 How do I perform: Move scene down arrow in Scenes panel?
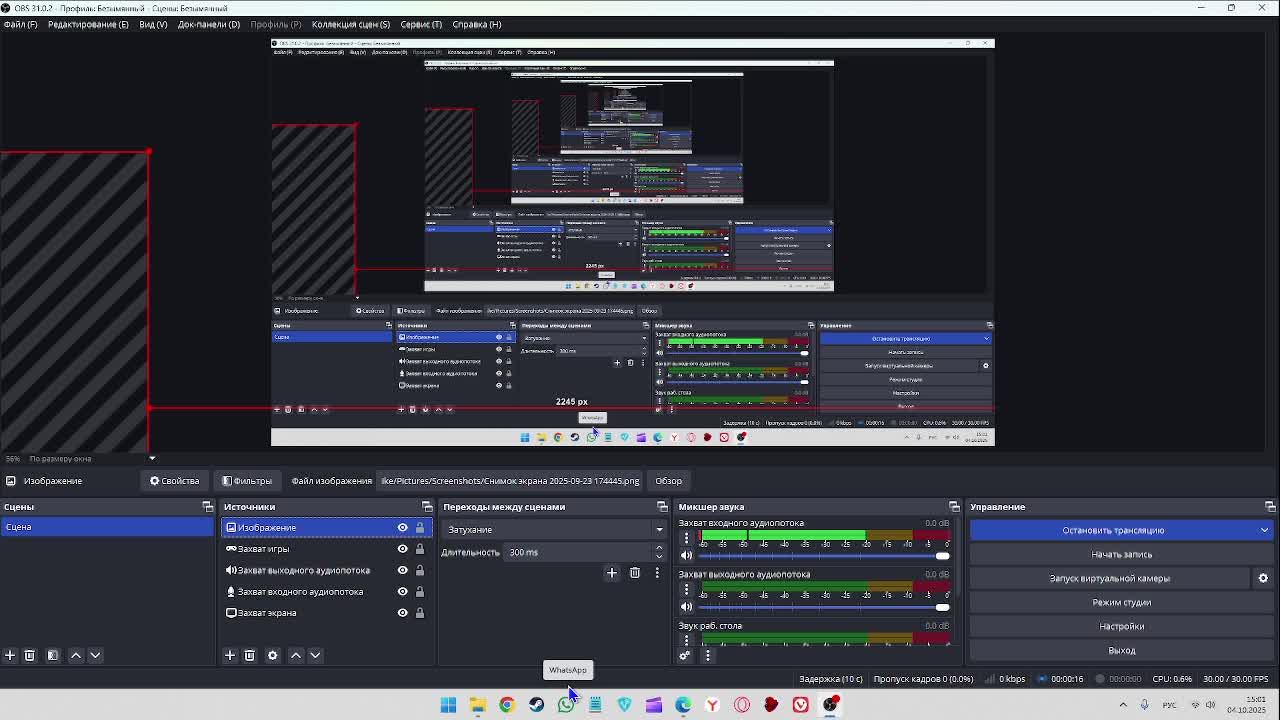click(96, 655)
